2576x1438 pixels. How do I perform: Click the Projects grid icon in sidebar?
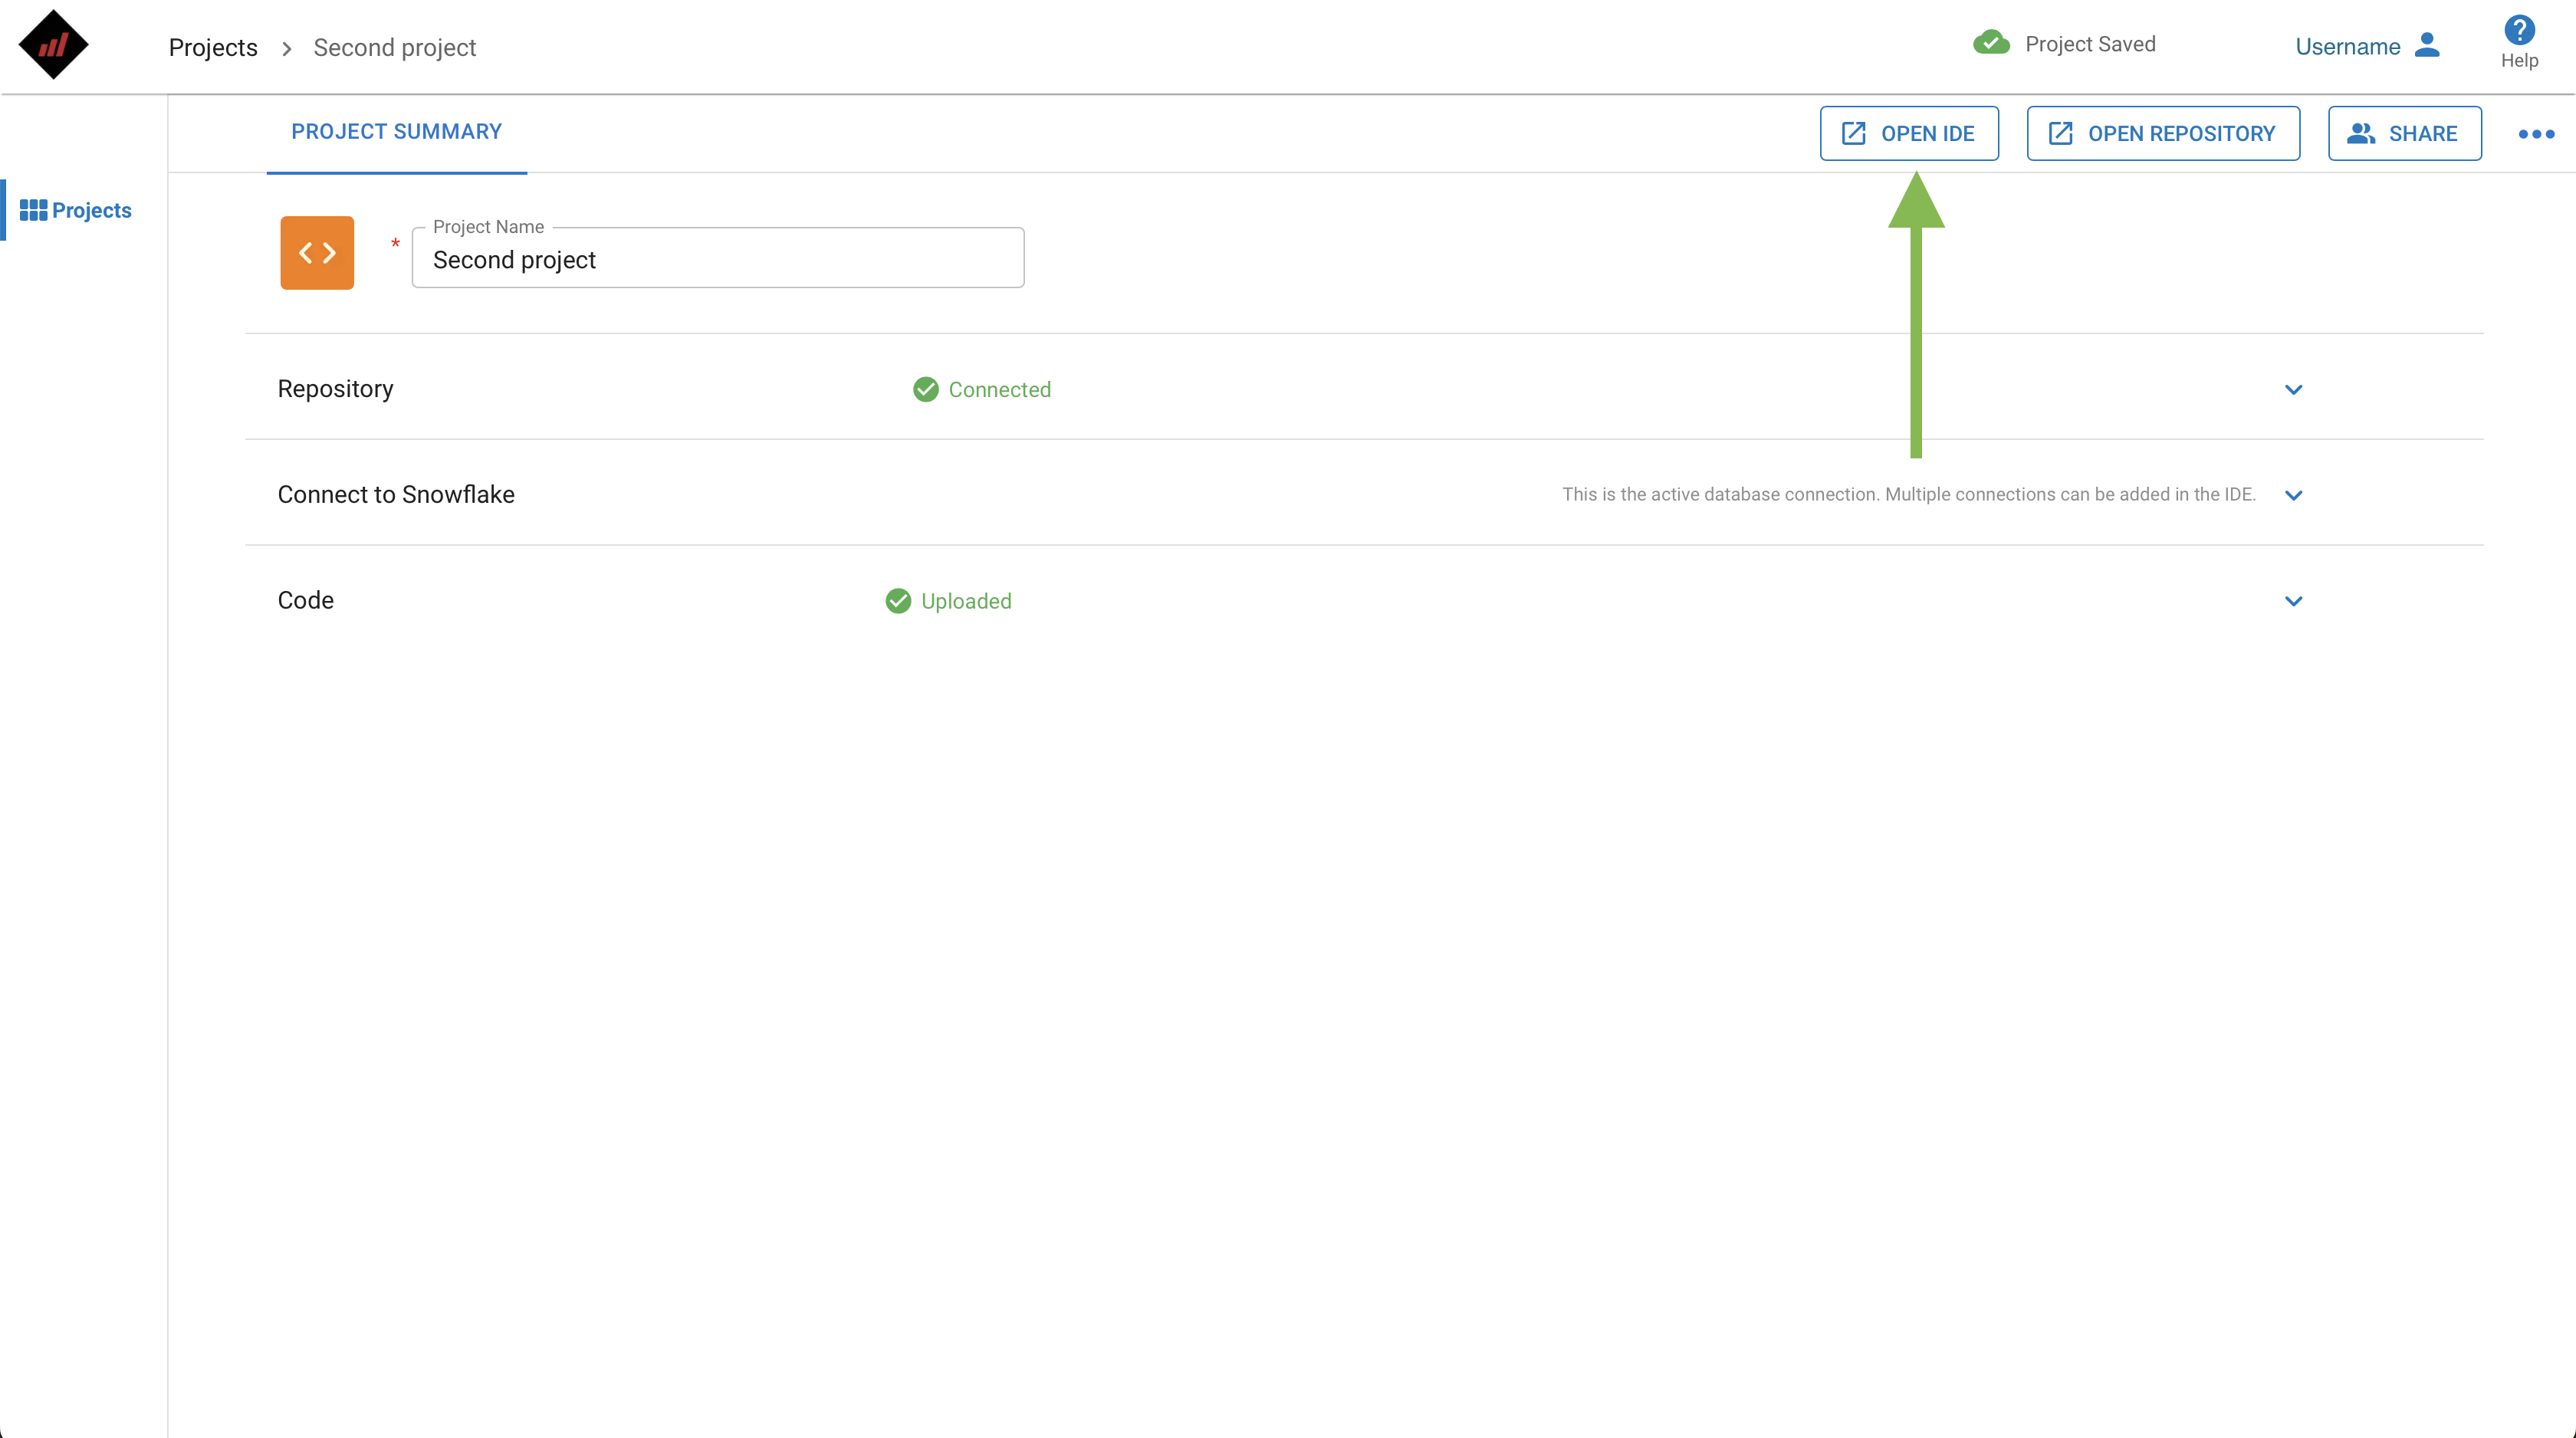(x=33, y=210)
